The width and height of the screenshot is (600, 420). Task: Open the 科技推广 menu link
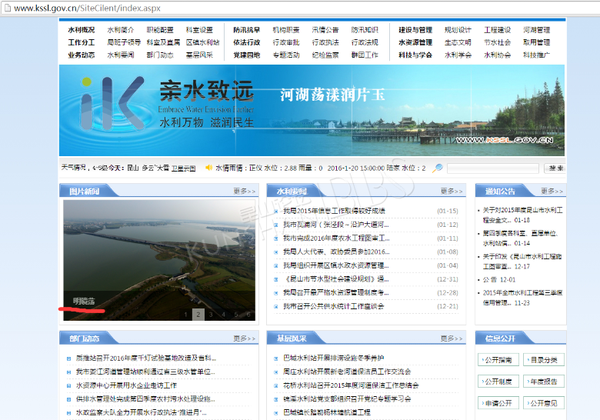(536, 55)
